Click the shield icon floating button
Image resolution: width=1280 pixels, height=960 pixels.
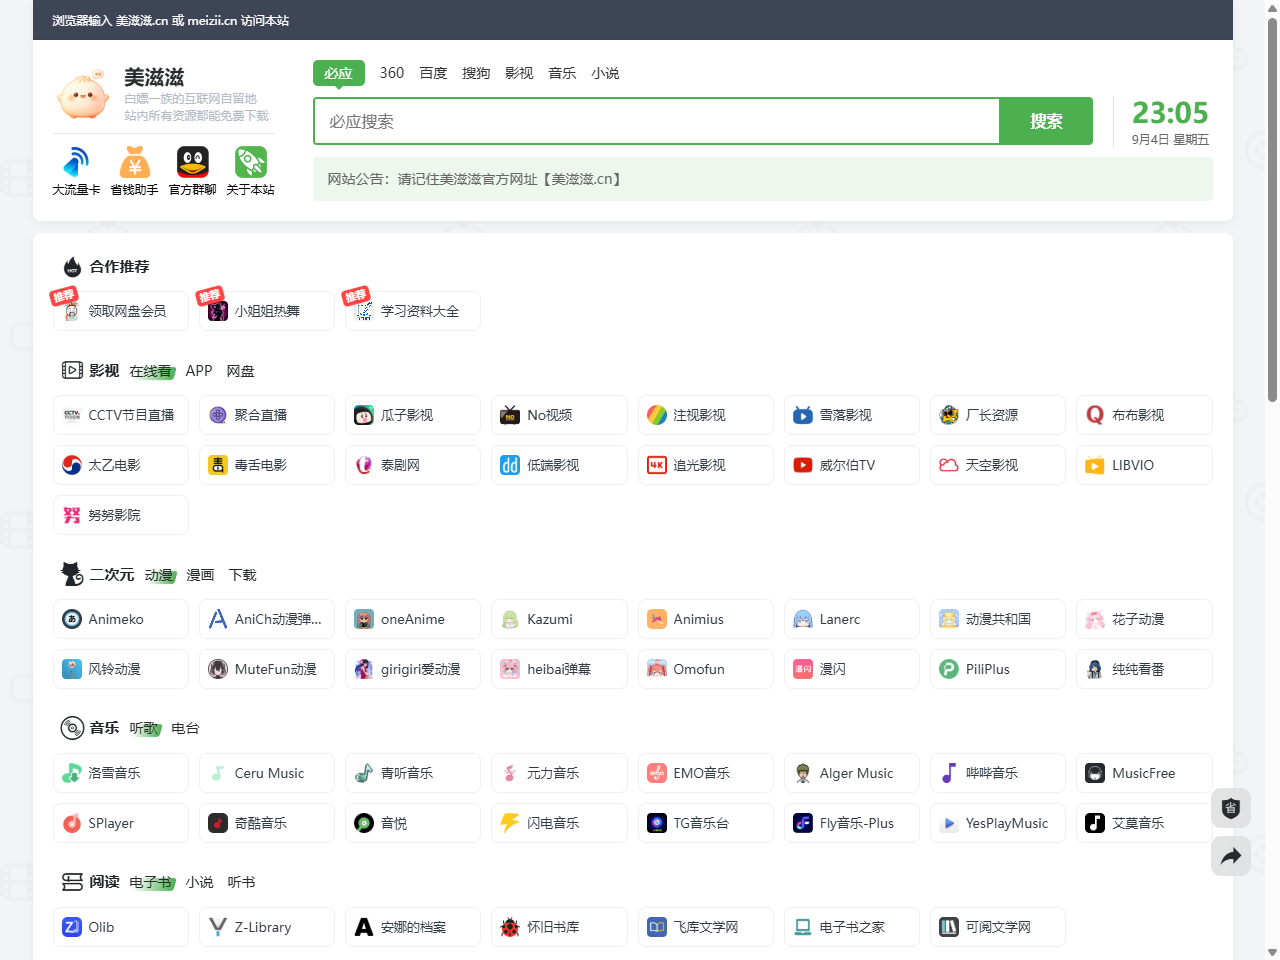point(1231,808)
